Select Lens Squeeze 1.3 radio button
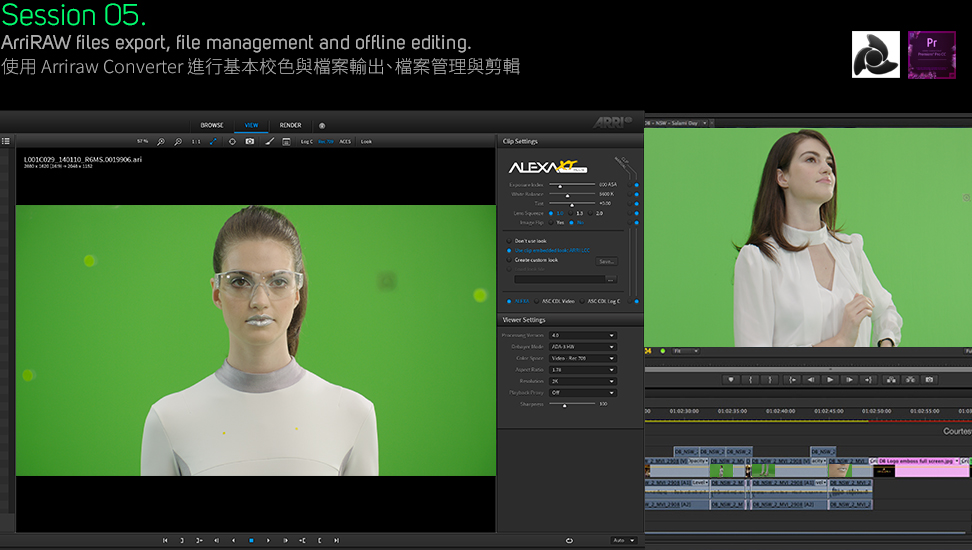This screenshot has width=972, height=550. pos(571,213)
